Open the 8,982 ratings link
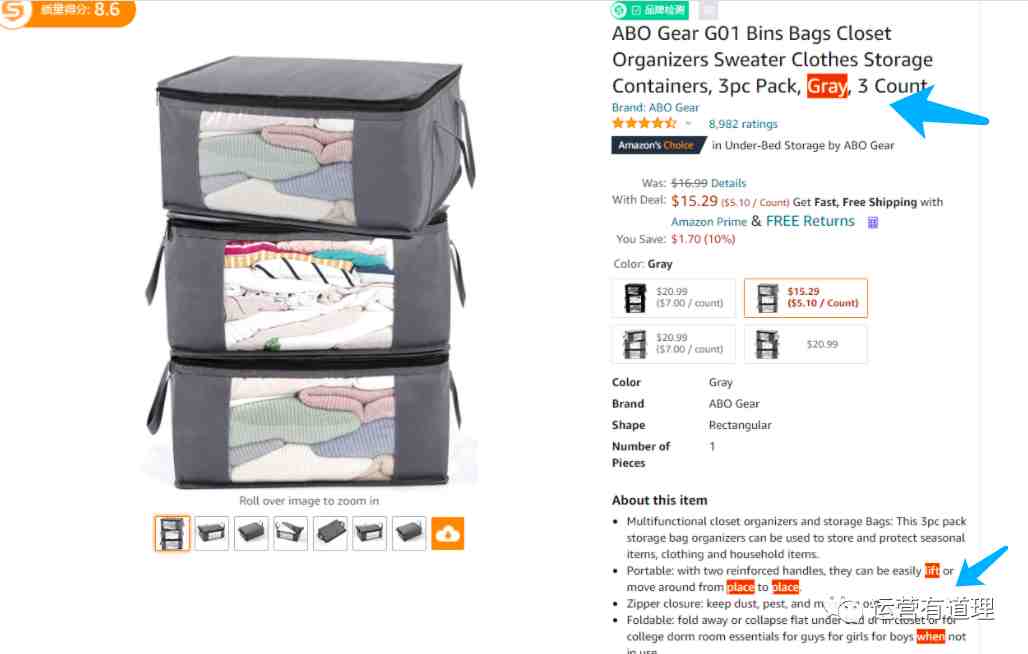The height and width of the screenshot is (654, 1028). pos(743,124)
